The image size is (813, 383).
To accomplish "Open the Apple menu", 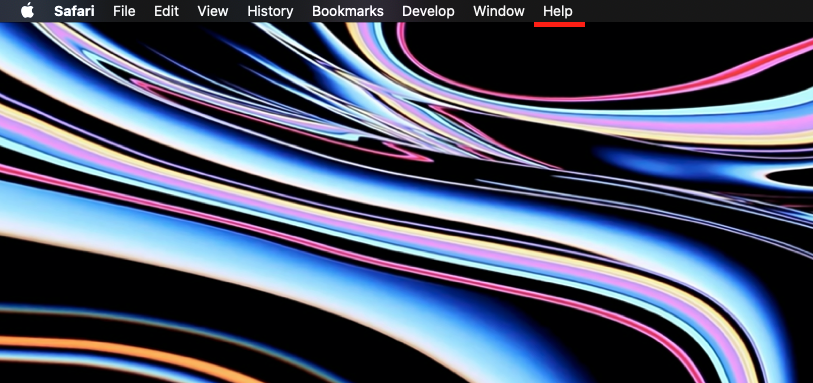I will (x=27, y=11).
